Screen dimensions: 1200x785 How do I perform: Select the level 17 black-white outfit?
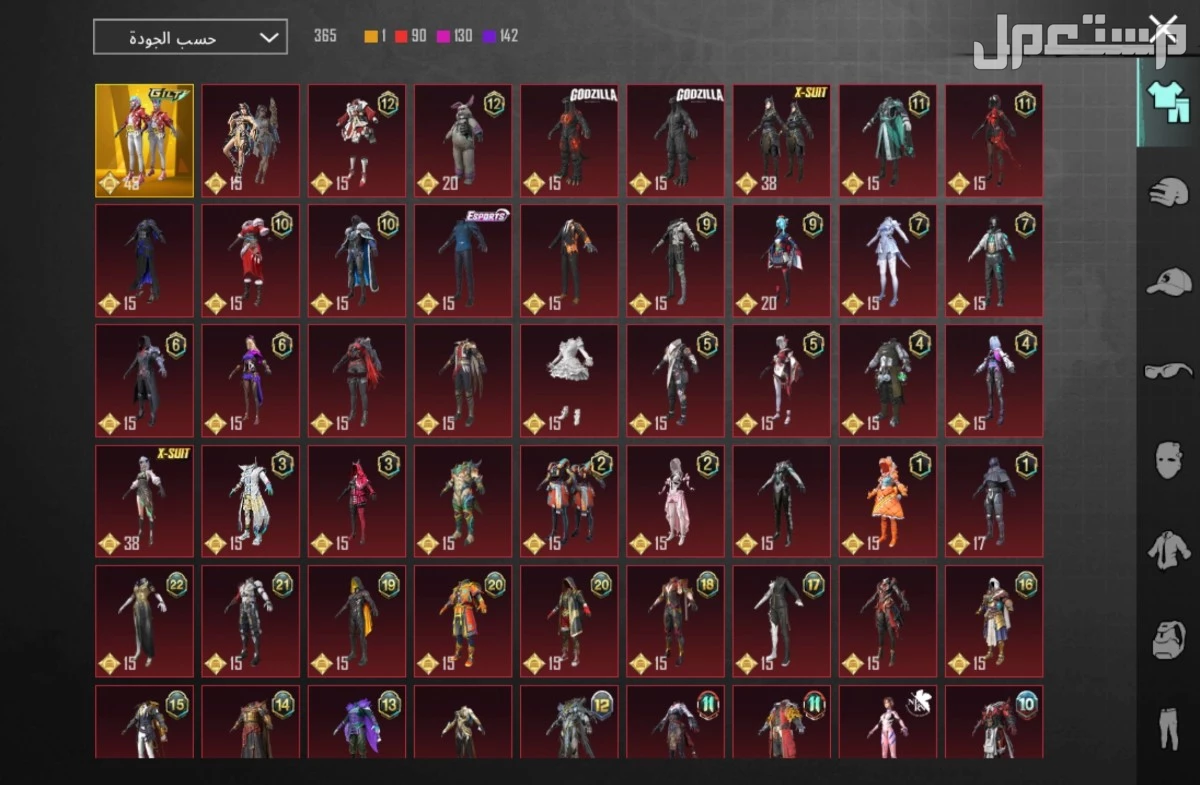[x=781, y=621]
